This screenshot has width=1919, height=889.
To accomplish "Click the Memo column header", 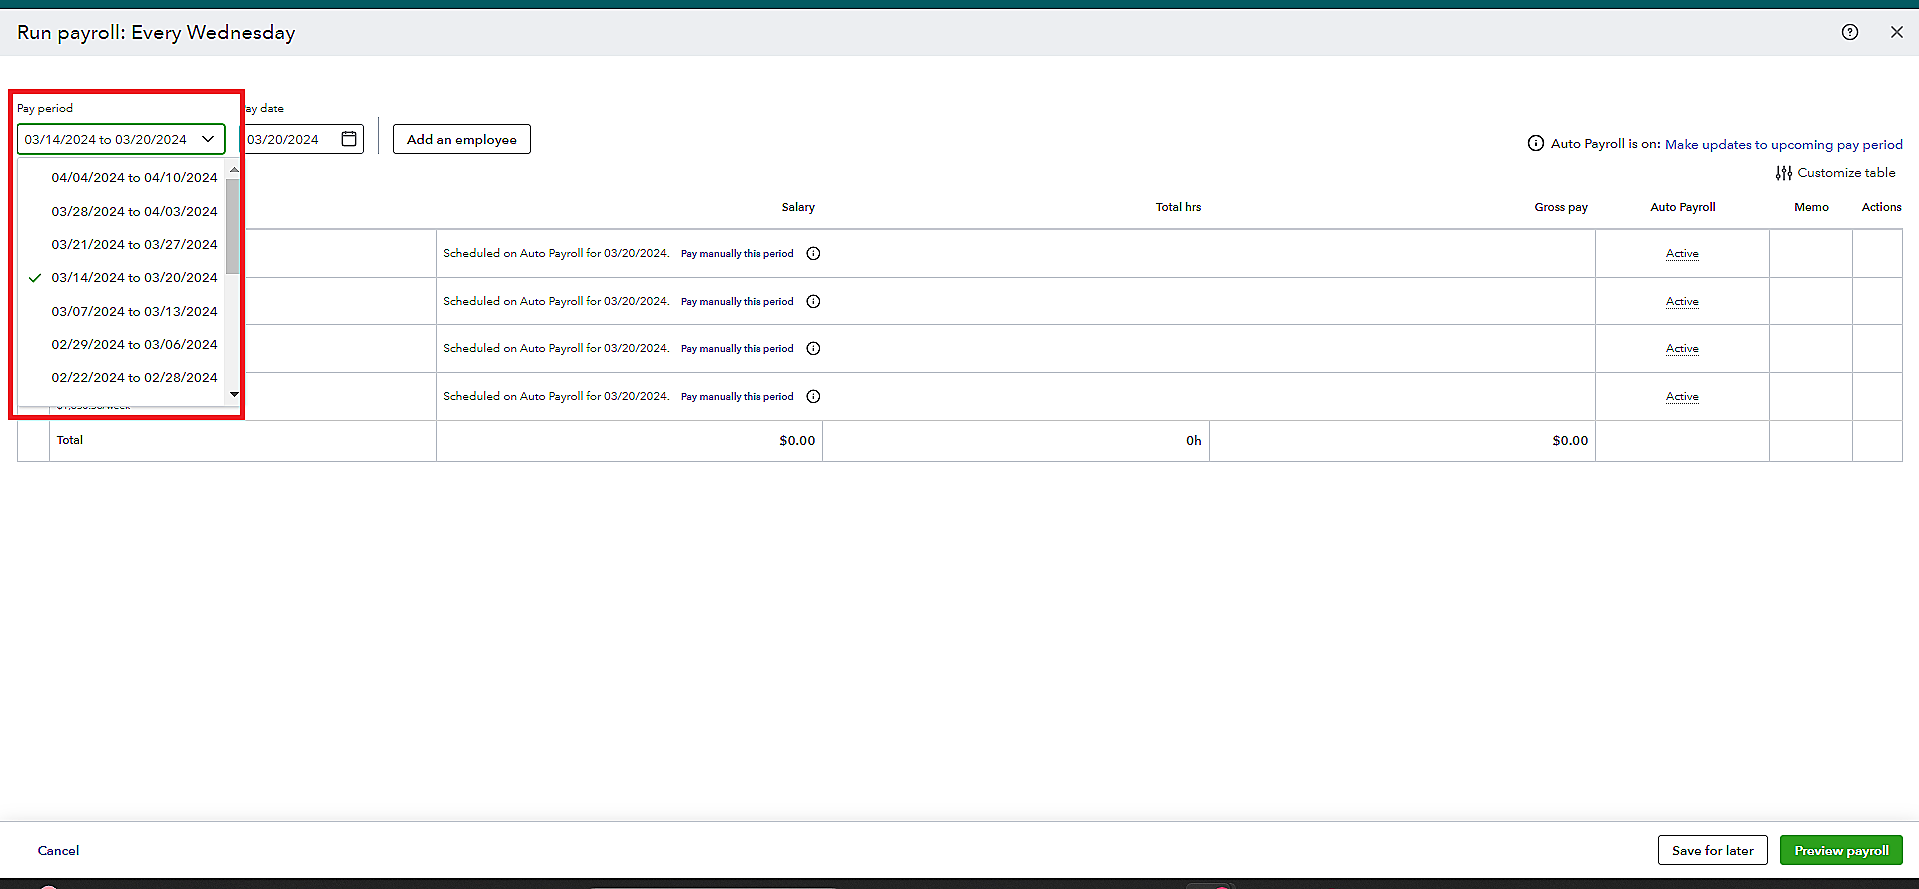I will (1811, 207).
